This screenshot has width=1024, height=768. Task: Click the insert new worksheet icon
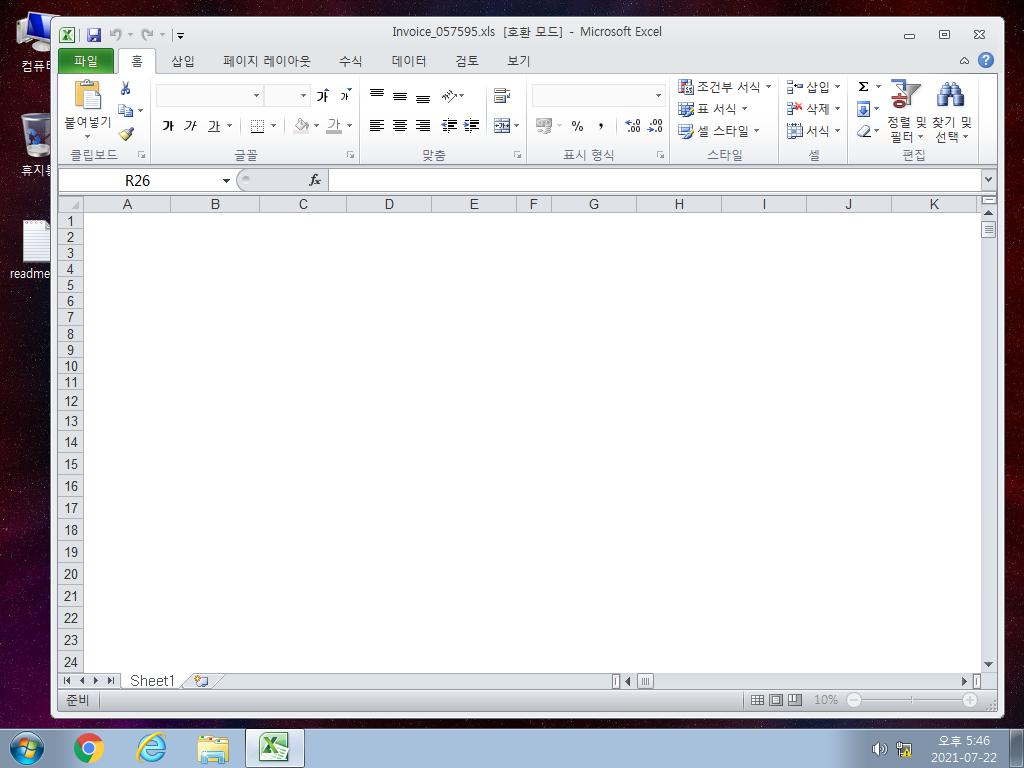coord(201,681)
